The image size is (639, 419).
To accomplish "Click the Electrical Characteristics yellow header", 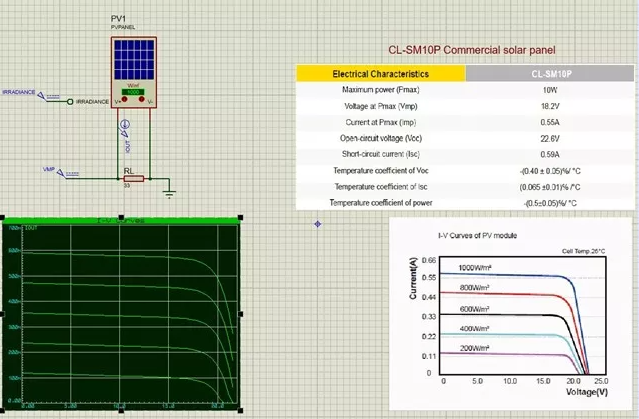I will tap(381, 74).
